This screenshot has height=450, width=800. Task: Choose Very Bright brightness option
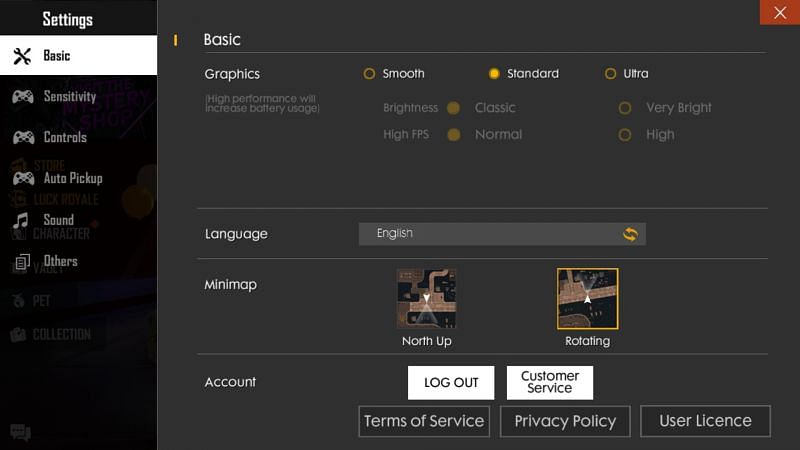tap(625, 108)
